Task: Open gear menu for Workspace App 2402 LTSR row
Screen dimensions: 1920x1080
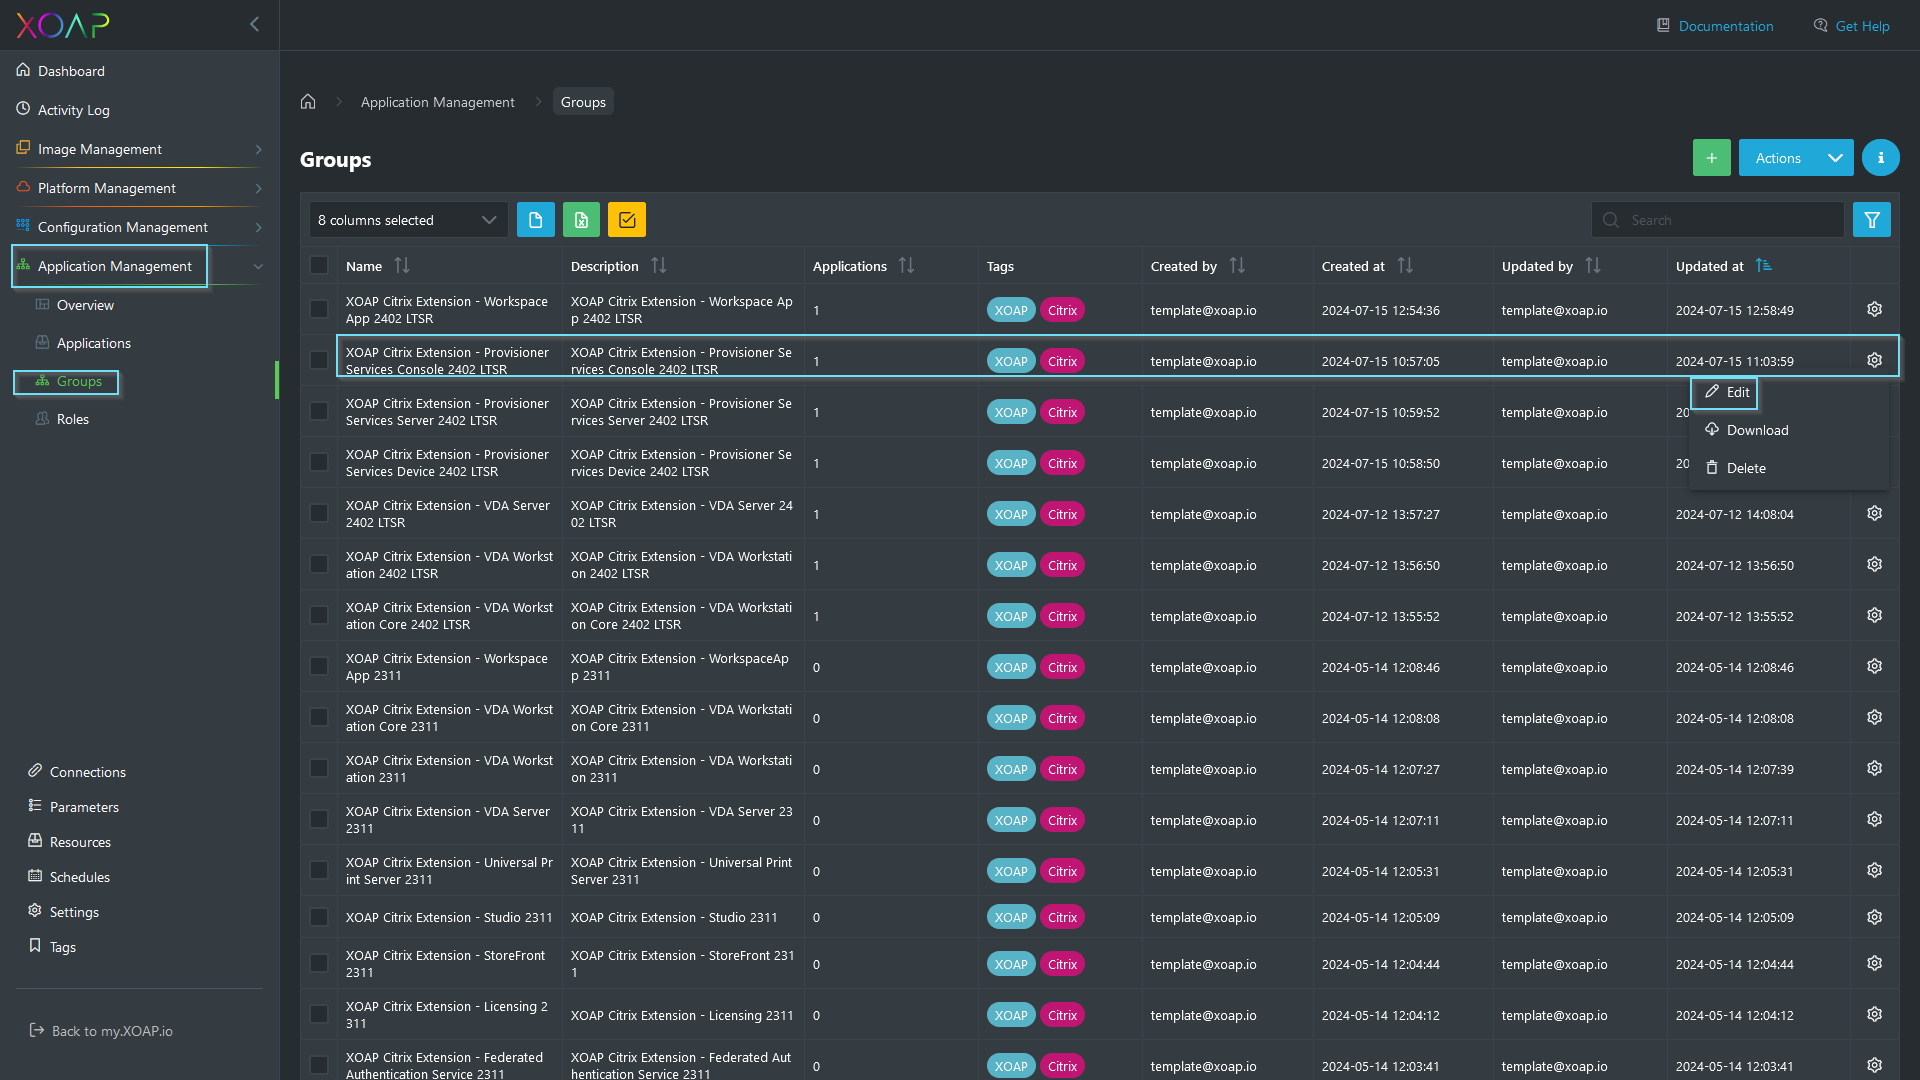Action: pyautogui.click(x=1874, y=310)
